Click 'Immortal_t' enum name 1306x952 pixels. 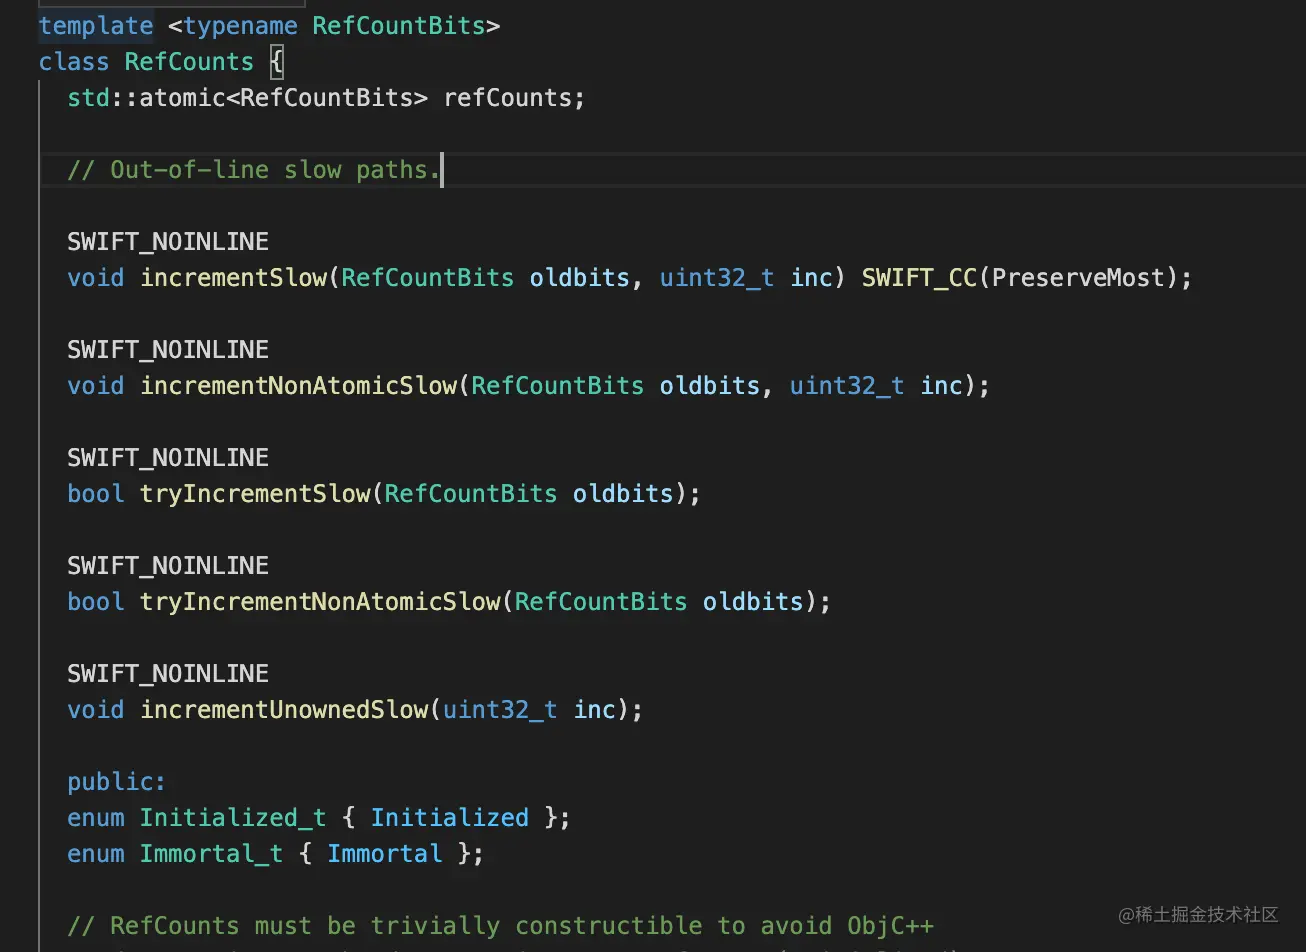tap(211, 854)
